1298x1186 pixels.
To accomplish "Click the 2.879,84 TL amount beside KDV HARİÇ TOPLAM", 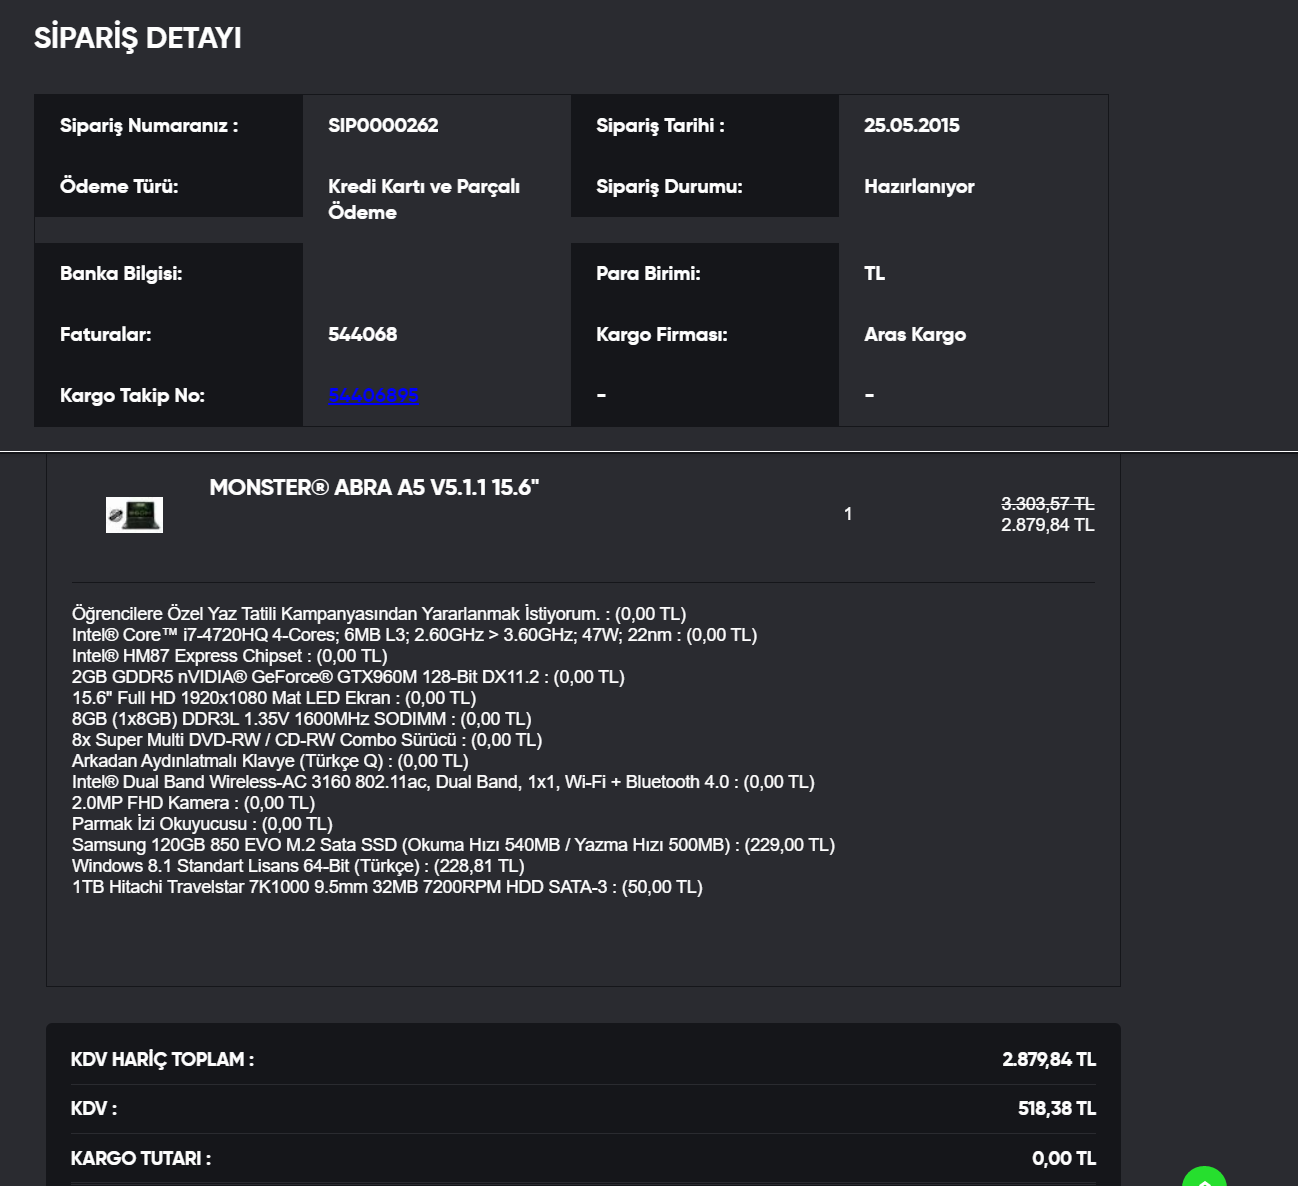I will (x=1049, y=1059).
